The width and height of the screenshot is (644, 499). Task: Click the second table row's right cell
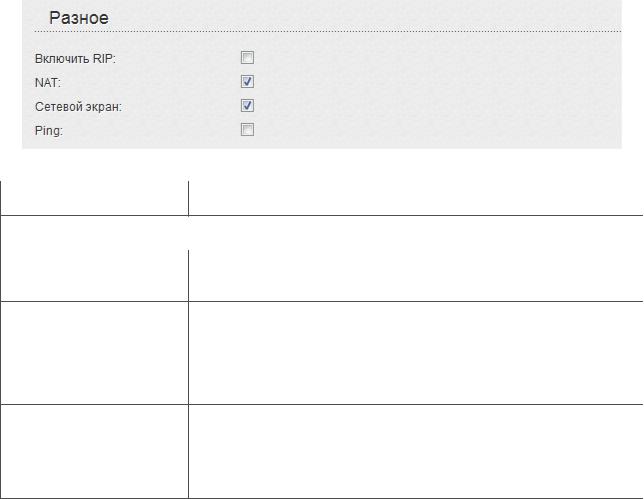[414, 274]
